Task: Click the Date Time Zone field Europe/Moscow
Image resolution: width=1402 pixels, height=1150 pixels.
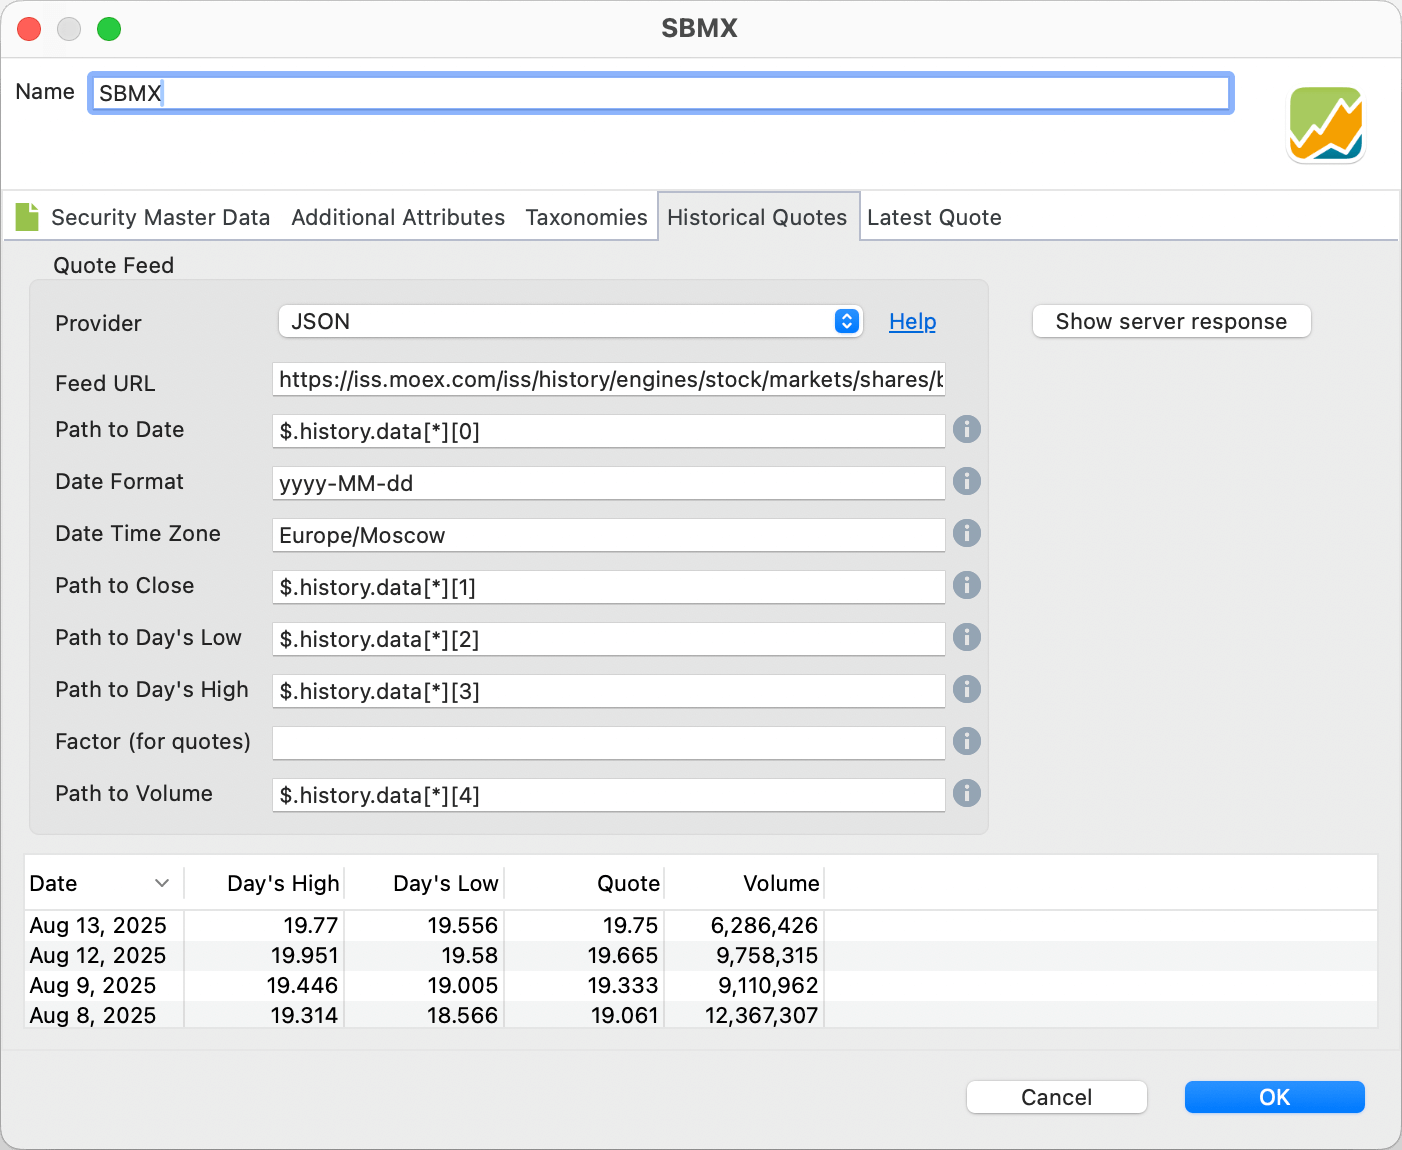Action: (x=608, y=535)
